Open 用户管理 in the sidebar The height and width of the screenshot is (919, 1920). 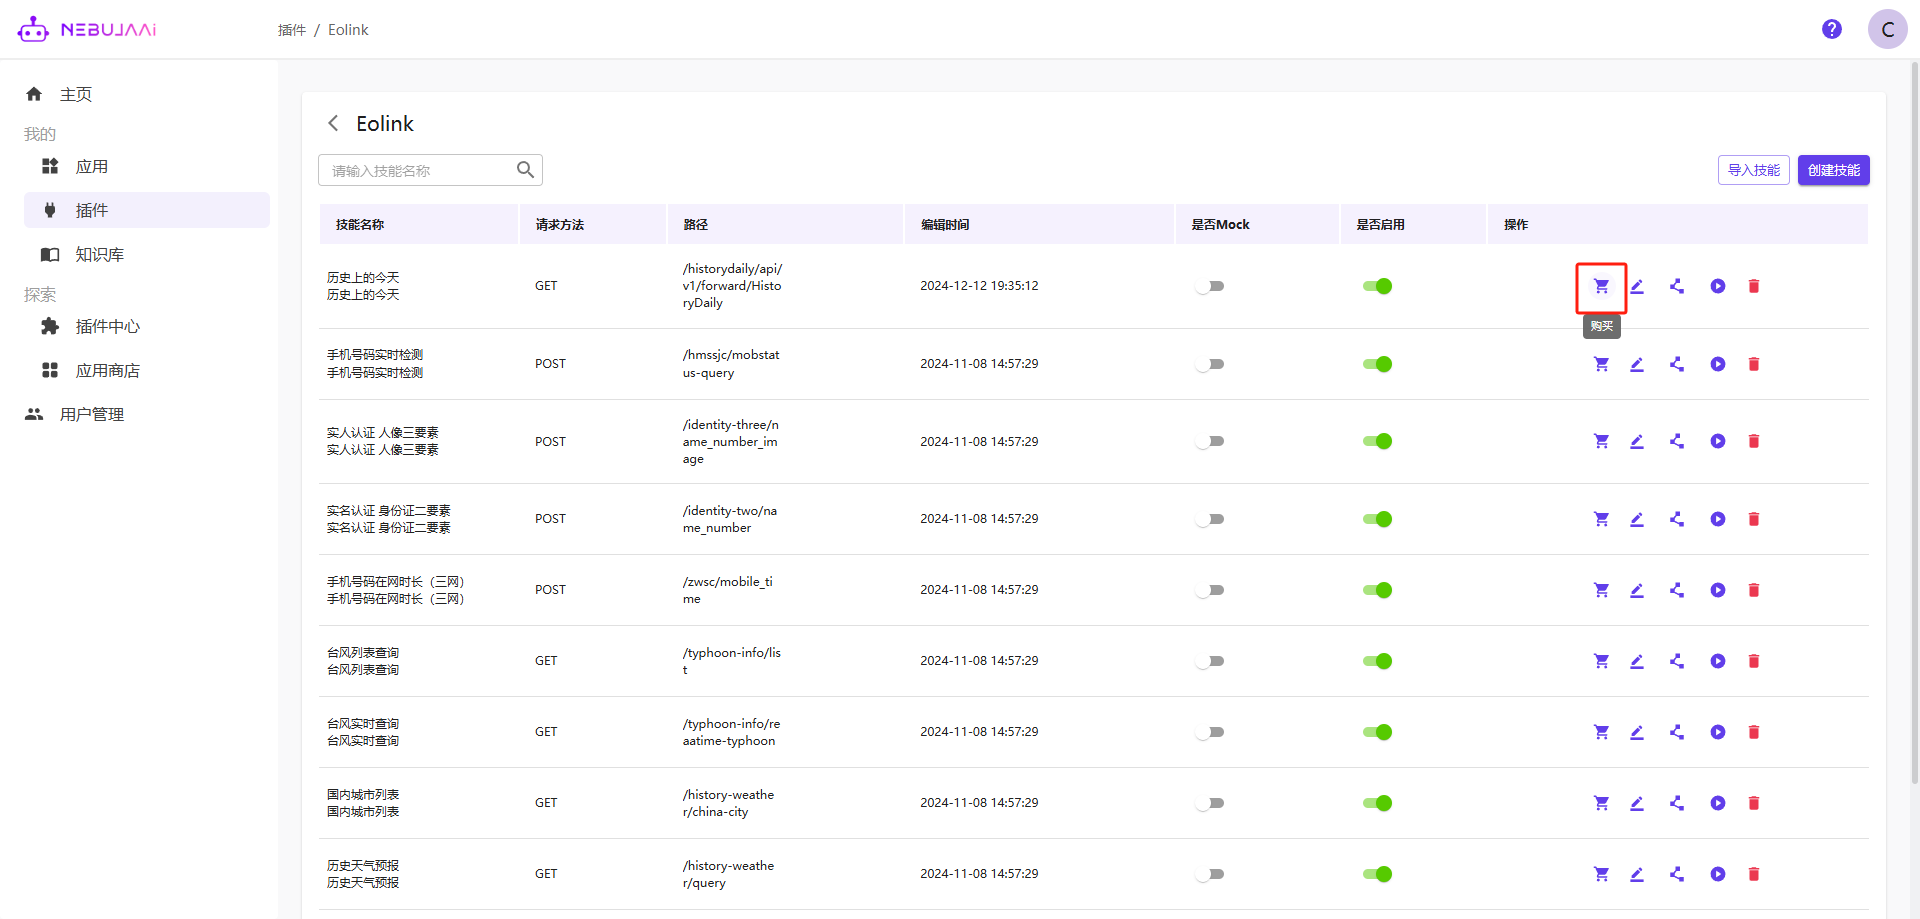click(x=92, y=414)
